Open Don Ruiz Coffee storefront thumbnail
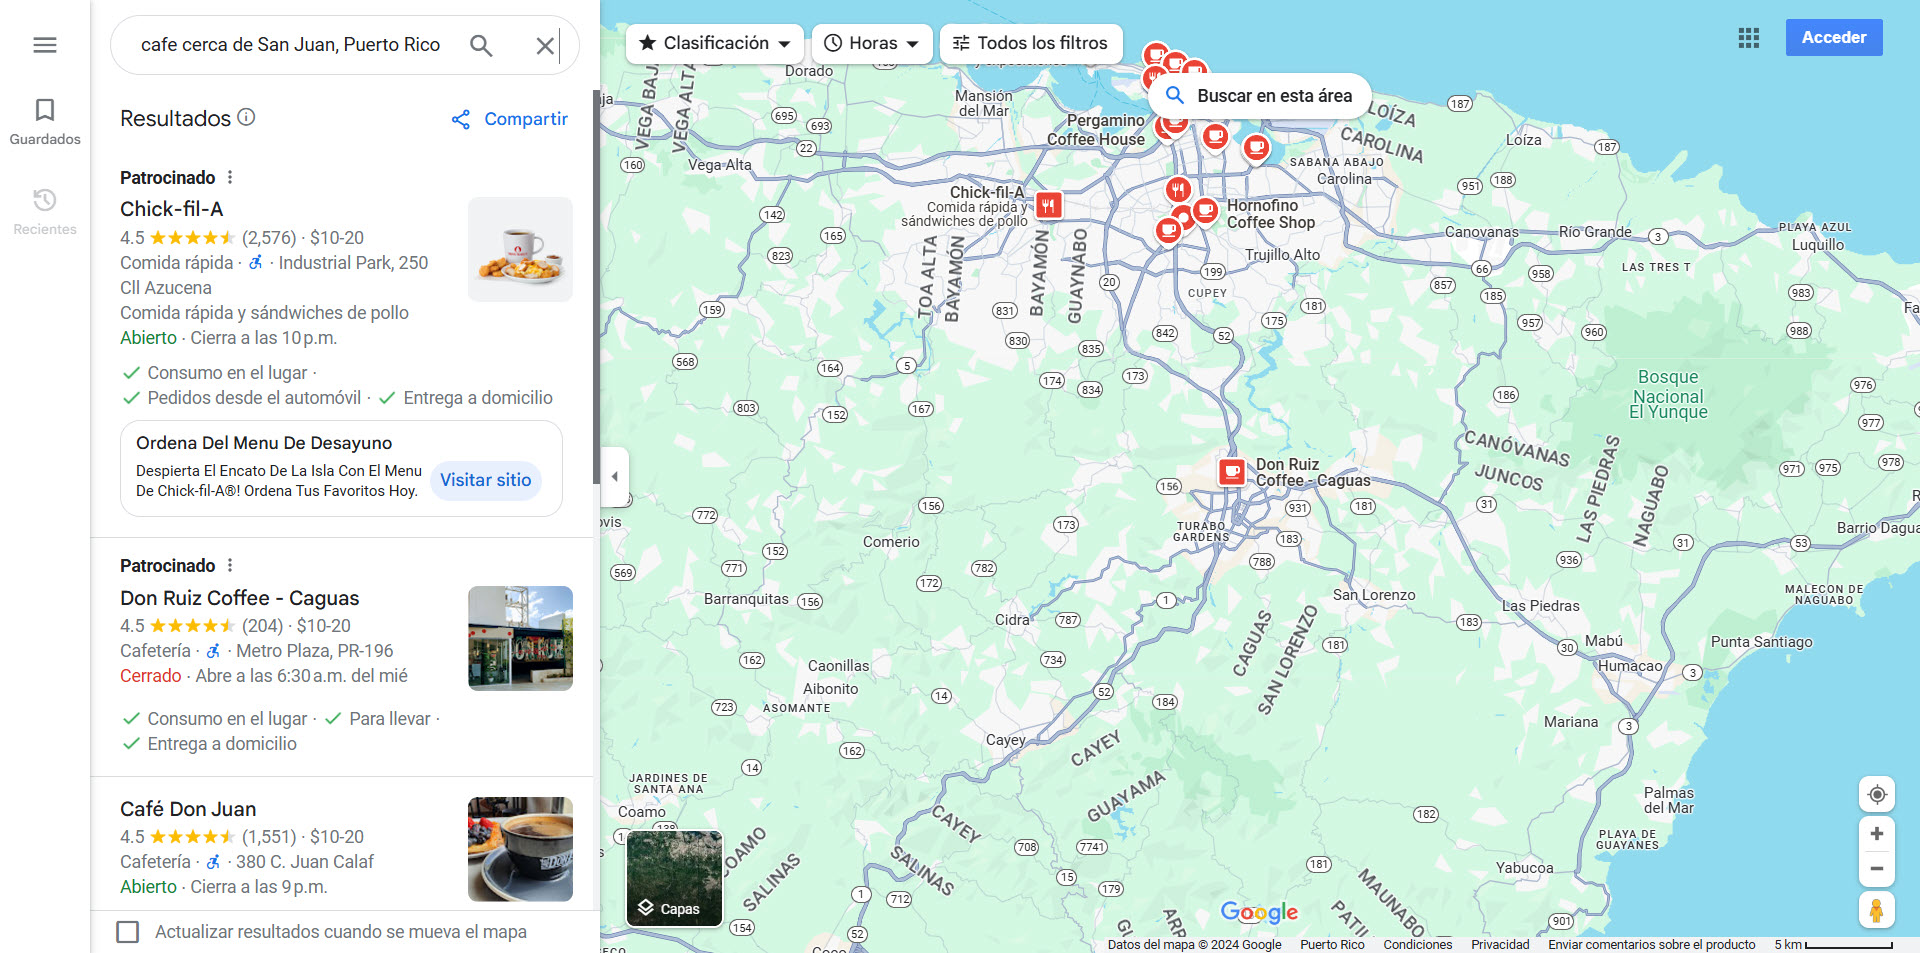This screenshot has width=1920, height=953. tap(520, 638)
